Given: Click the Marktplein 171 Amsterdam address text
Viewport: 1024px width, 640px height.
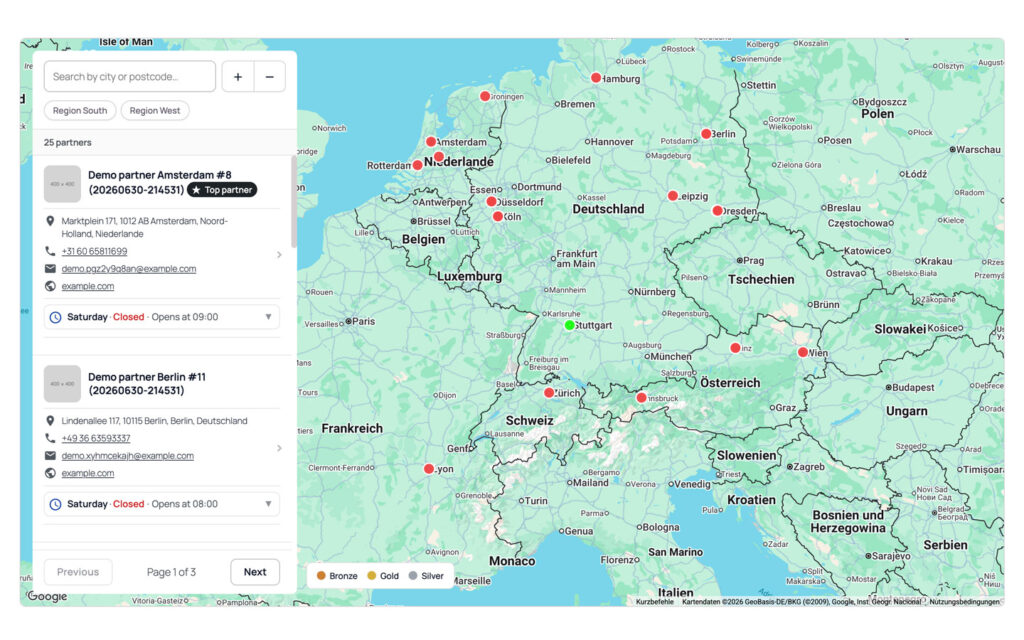Looking at the screenshot, I should (144, 227).
